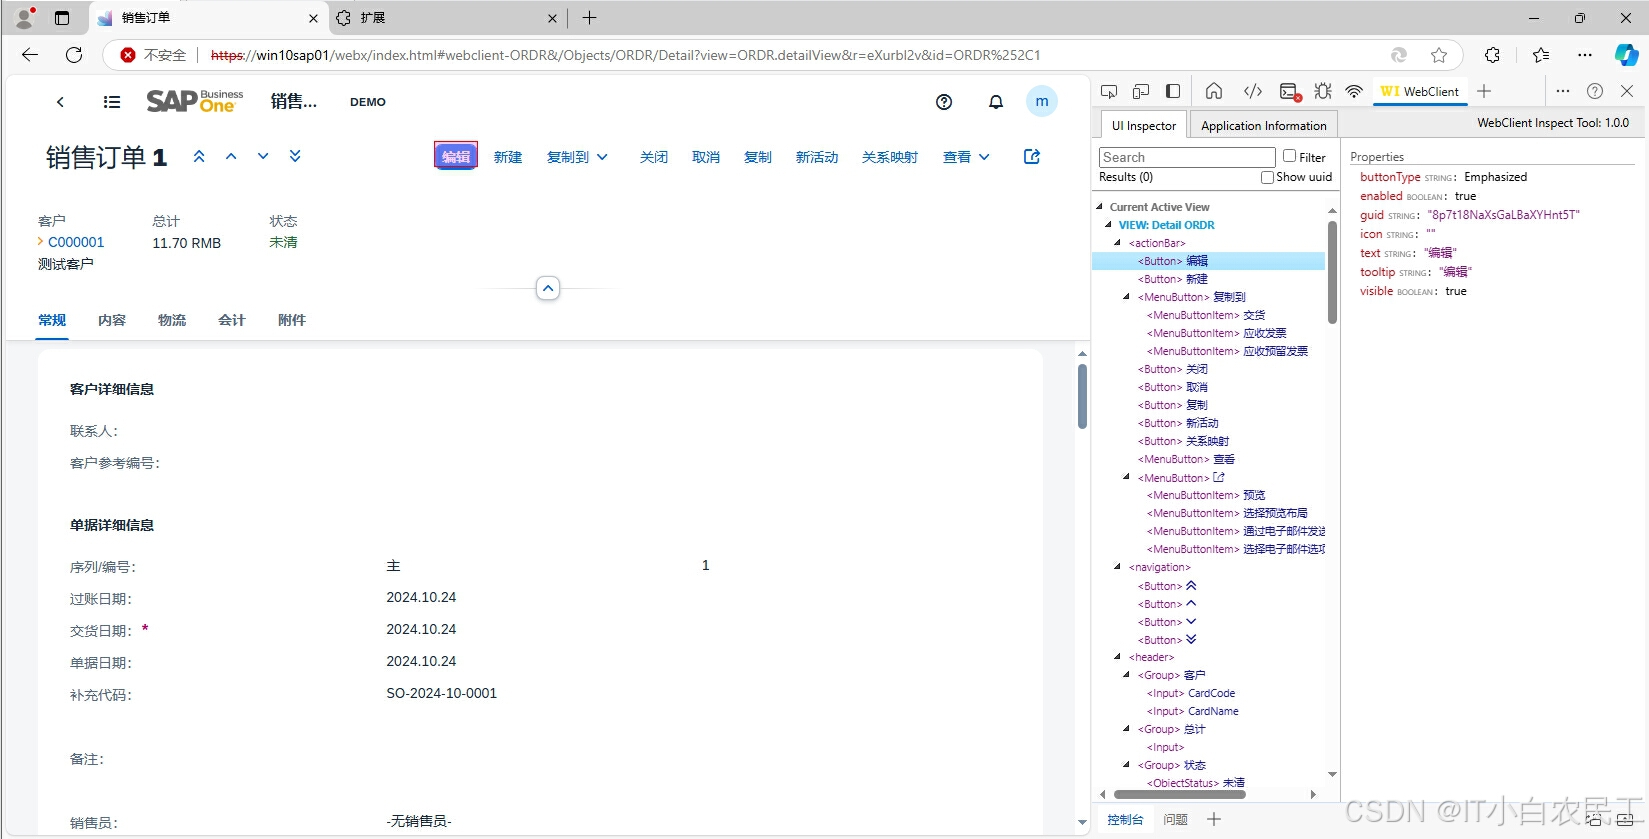Open DevTools Welcome home icon
The height and width of the screenshot is (839, 1649).
(x=1214, y=91)
